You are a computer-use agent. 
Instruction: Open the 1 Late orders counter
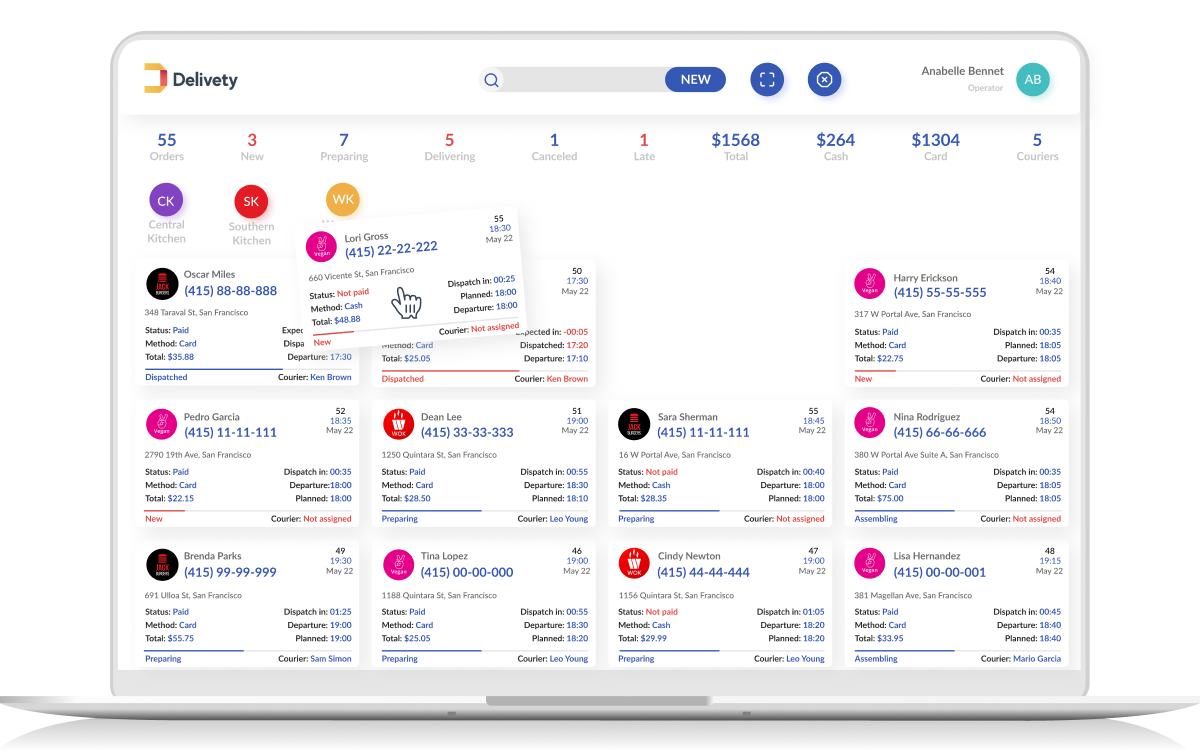644,147
